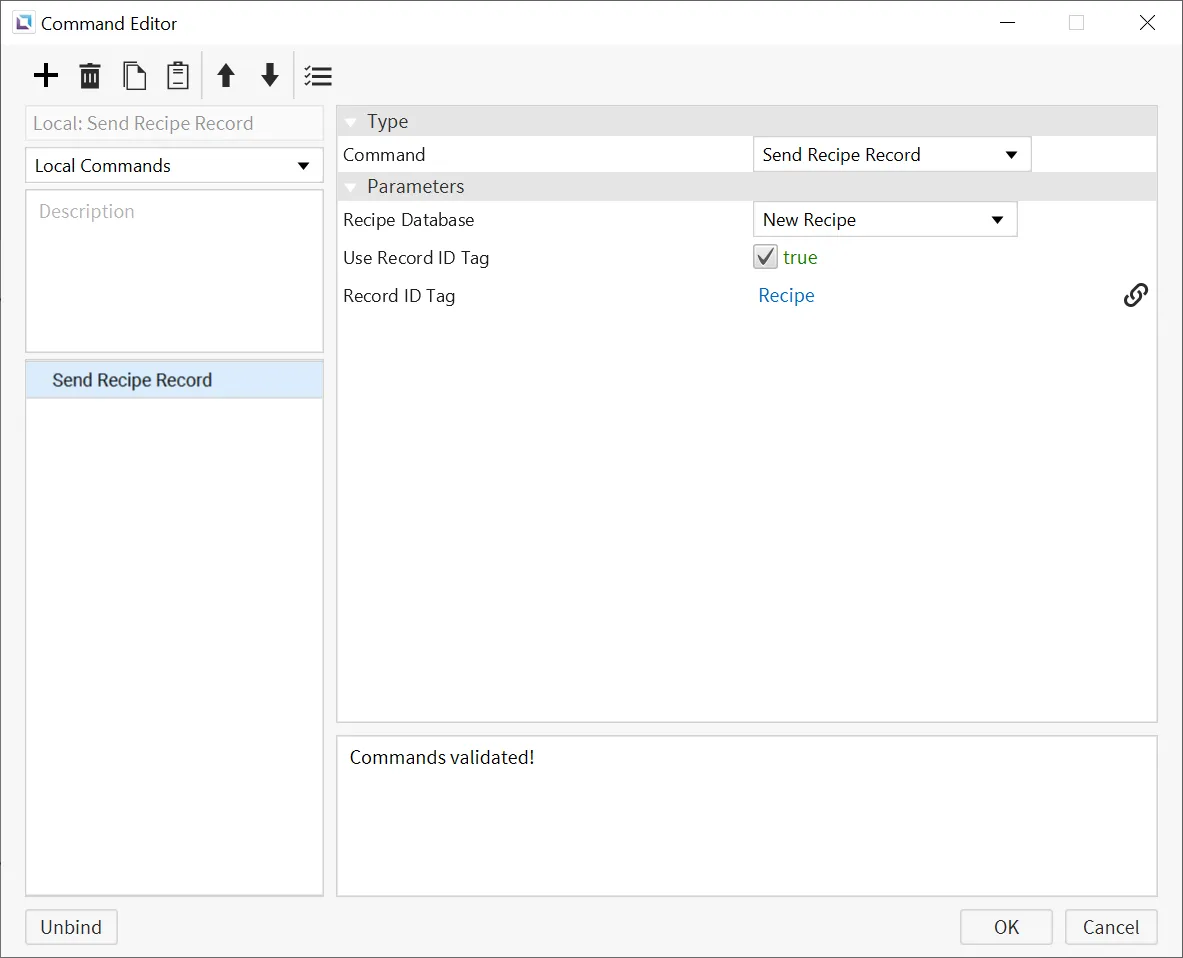
Task: Open the Local Commands dropdown
Action: click(x=174, y=166)
